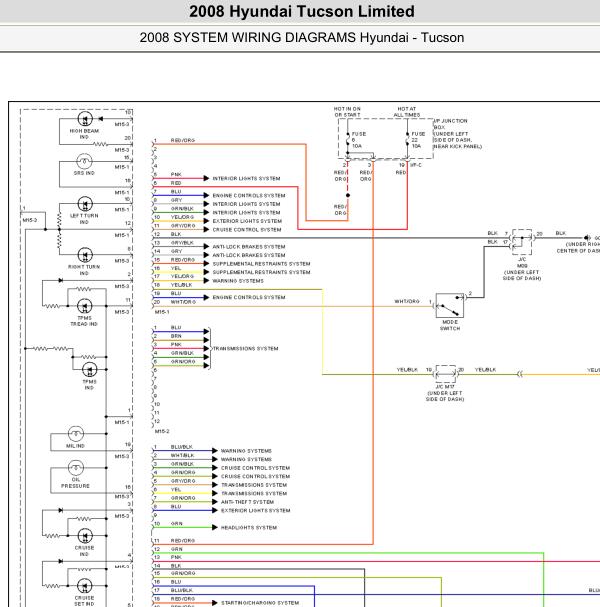Click the 'MIL IND' caption
The height and width of the screenshot is (607, 600).
point(75,446)
